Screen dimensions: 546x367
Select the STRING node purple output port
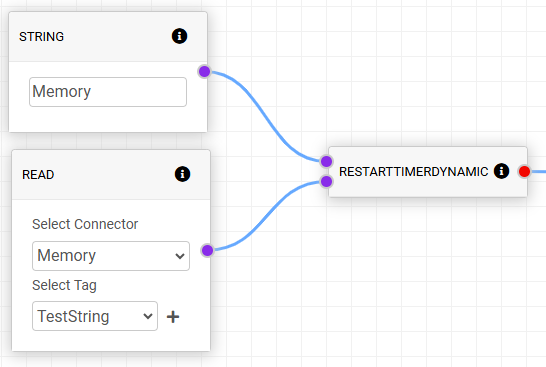(x=204, y=71)
